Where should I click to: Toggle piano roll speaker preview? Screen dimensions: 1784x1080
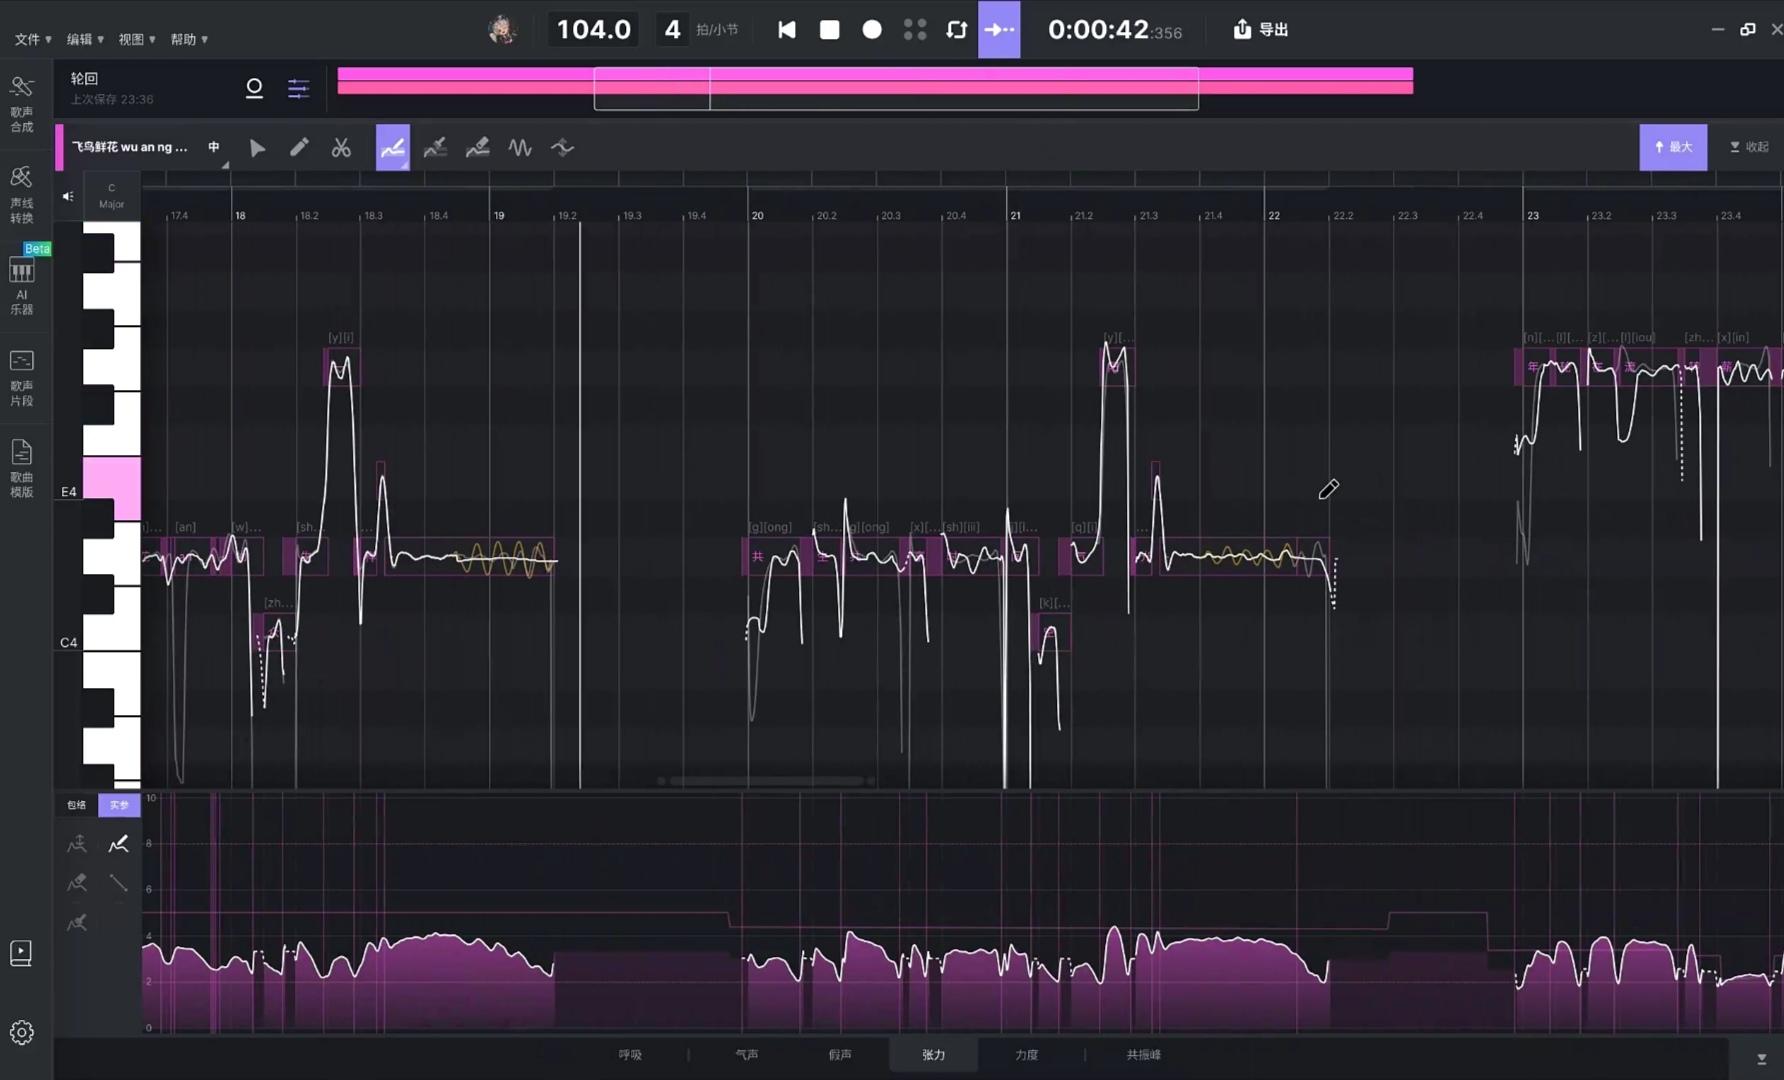coord(68,196)
